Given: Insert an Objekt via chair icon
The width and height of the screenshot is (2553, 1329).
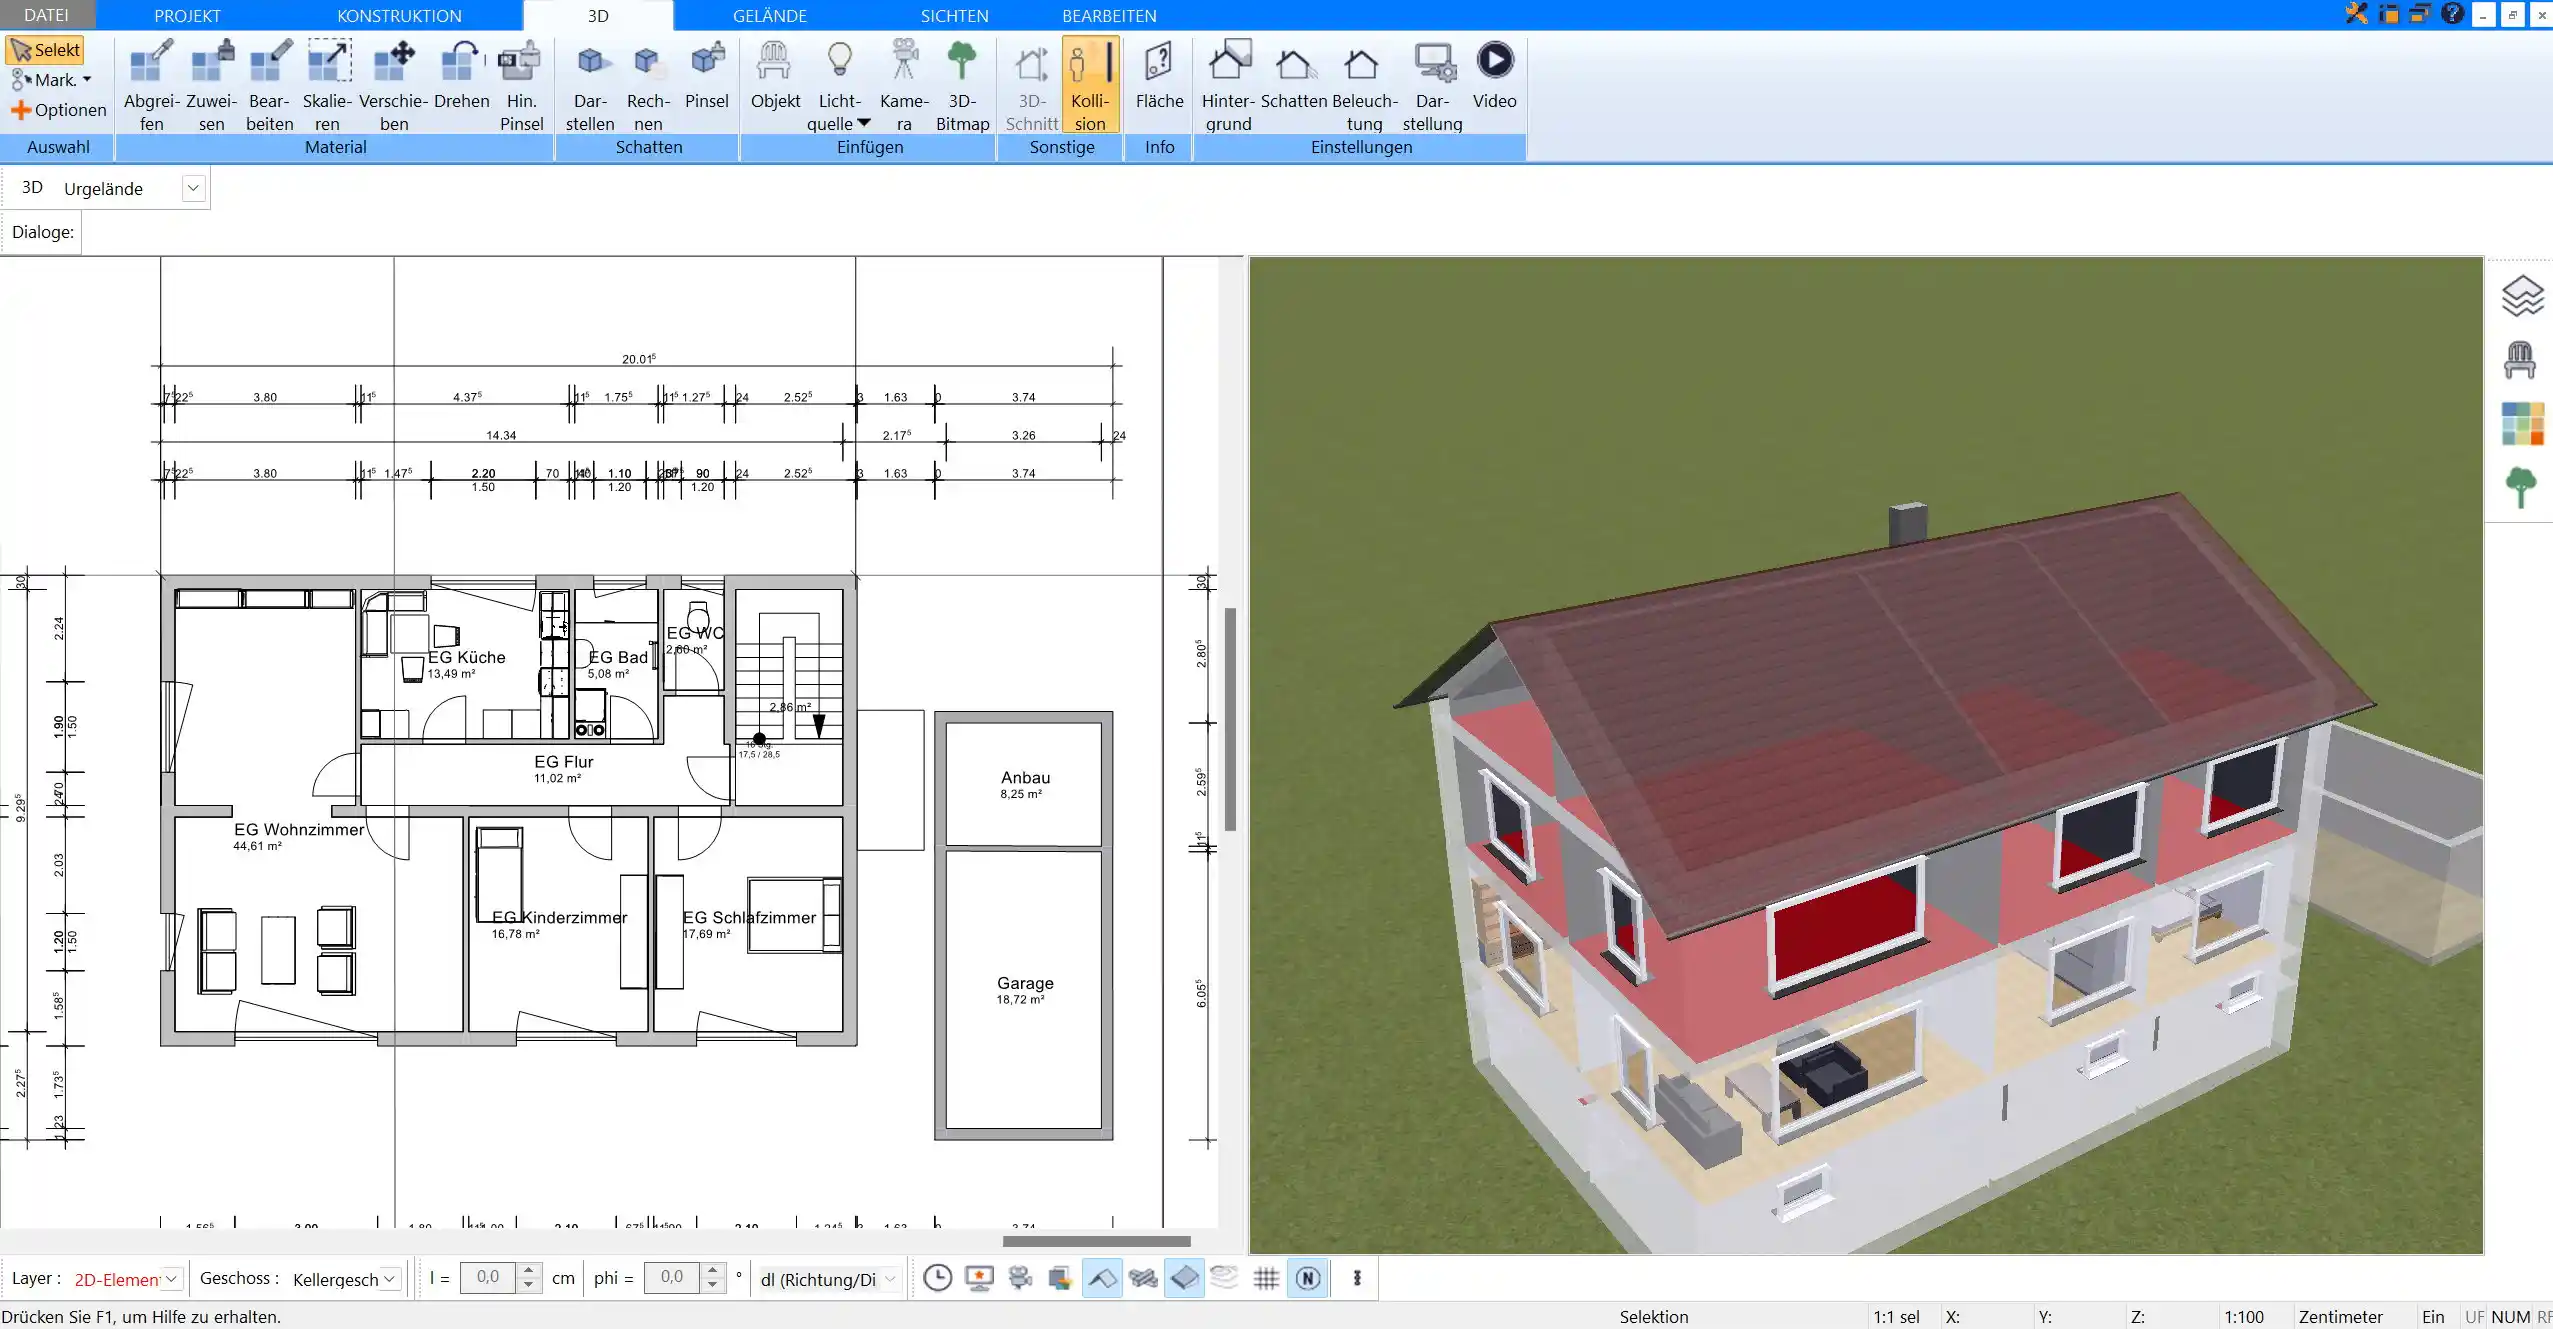Looking at the screenshot, I should point(775,75).
